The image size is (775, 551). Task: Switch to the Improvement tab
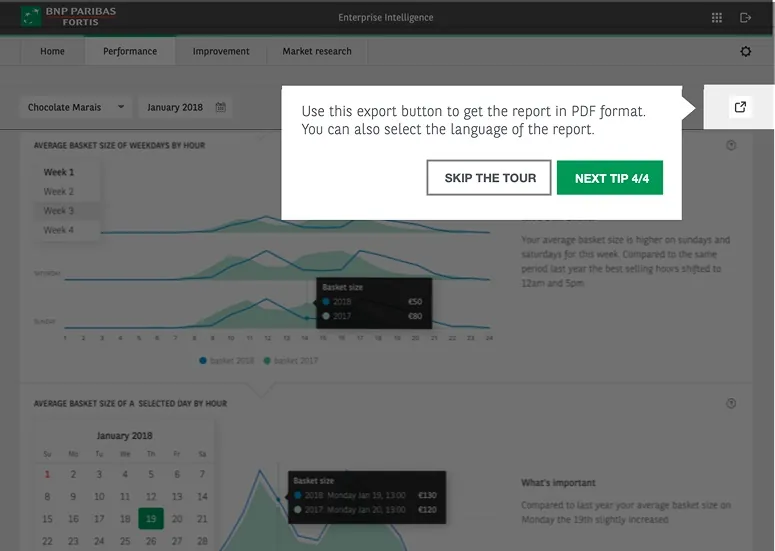[221, 51]
